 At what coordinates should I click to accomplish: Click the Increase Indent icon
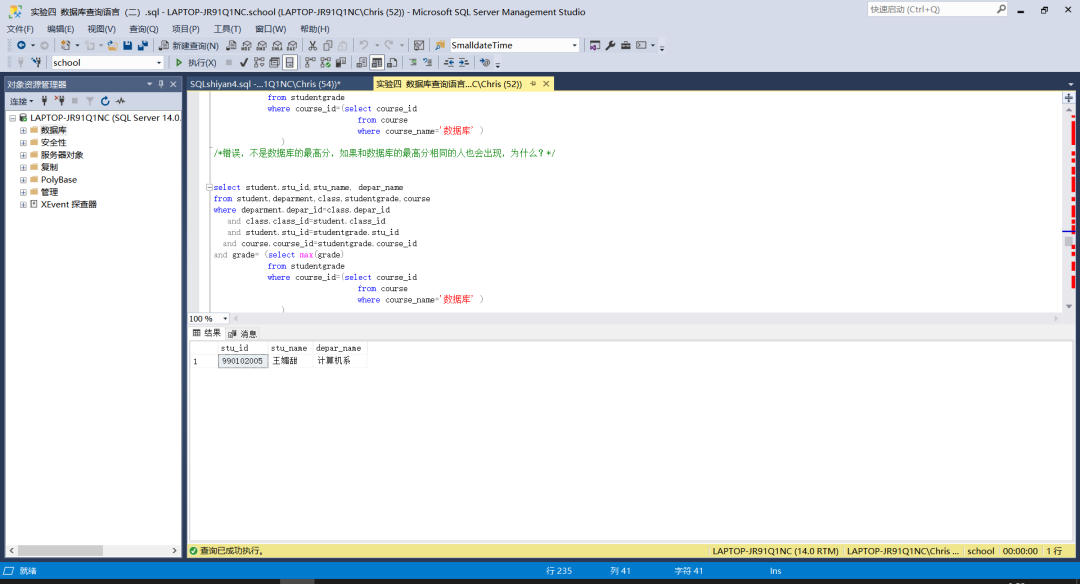coord(464,63)
